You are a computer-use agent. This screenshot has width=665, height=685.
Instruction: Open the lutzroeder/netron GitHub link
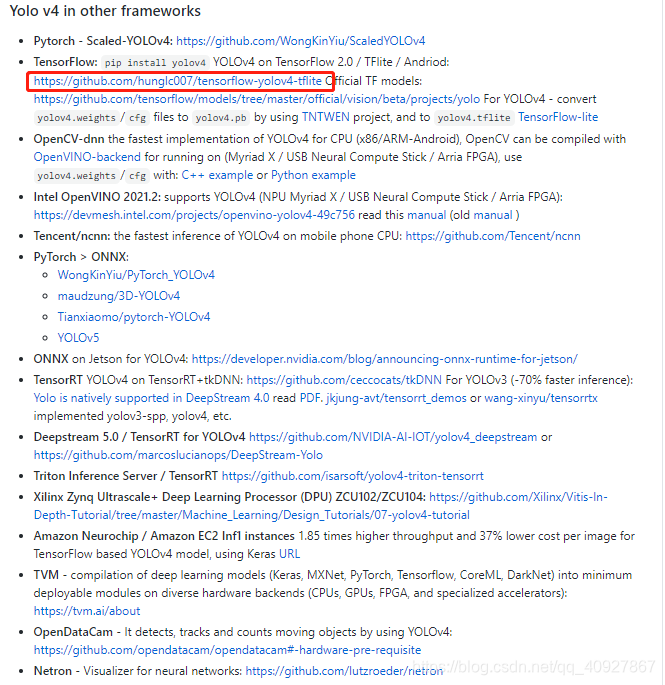click(344, 671)
